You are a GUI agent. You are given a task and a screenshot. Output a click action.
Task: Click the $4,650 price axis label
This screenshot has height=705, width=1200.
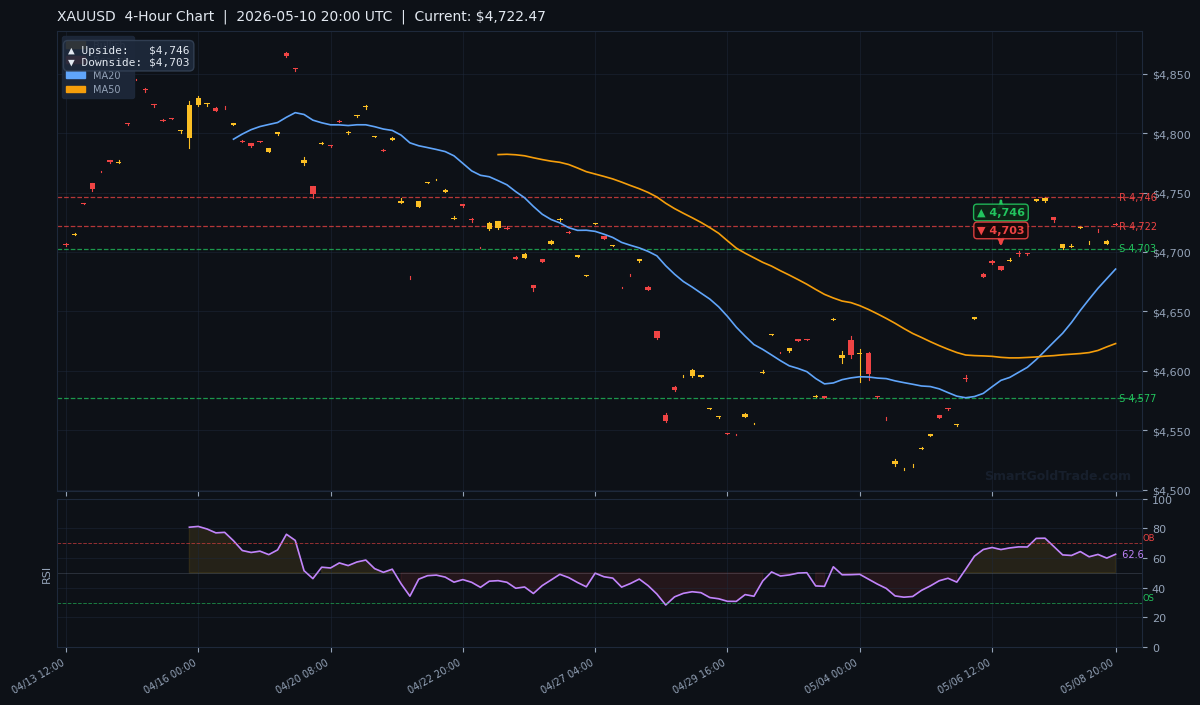coord(1171,313)
